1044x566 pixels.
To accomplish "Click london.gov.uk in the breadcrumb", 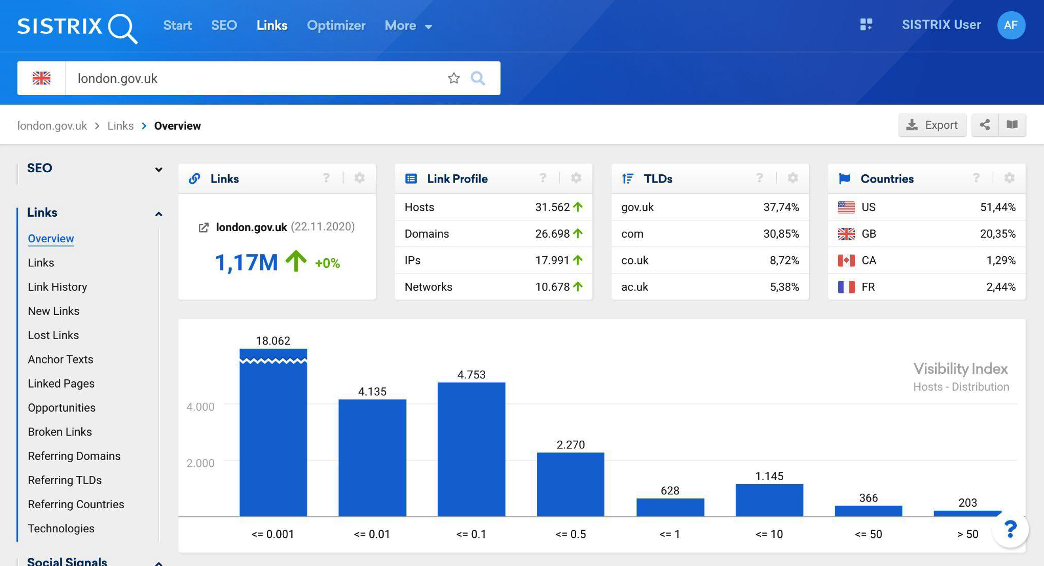I will click(x=52, y=126).
